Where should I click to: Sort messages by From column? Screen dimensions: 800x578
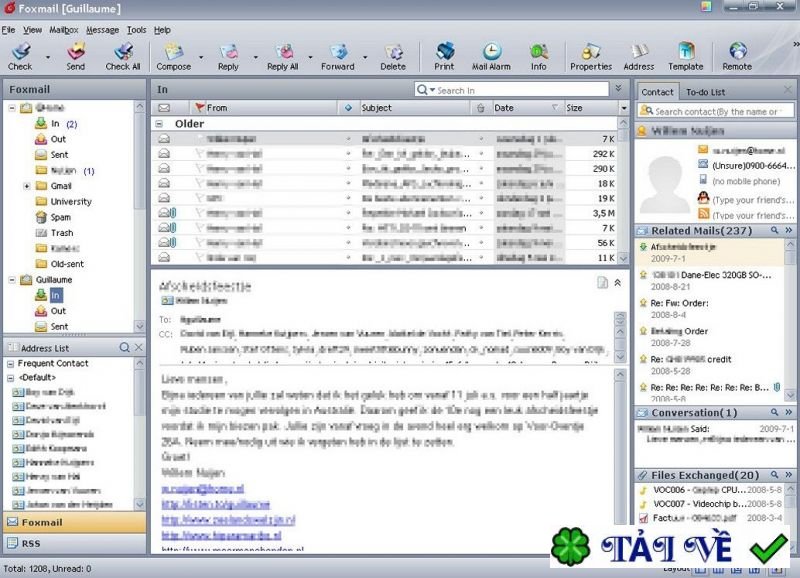click(x=264, y=108)
